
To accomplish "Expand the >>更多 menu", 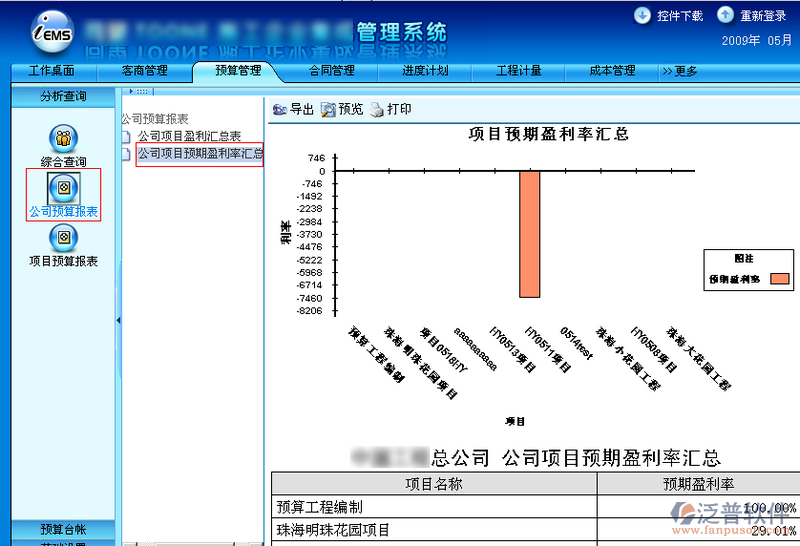I will (x=680, y=71).
